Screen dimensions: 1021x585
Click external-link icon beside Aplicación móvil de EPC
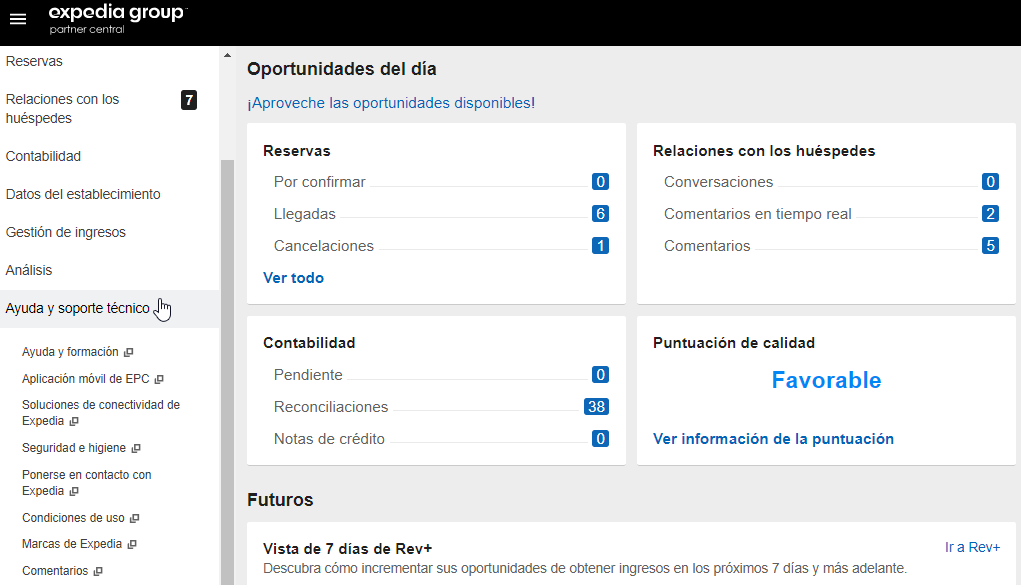pyautogui.click(x=159, y=380)
